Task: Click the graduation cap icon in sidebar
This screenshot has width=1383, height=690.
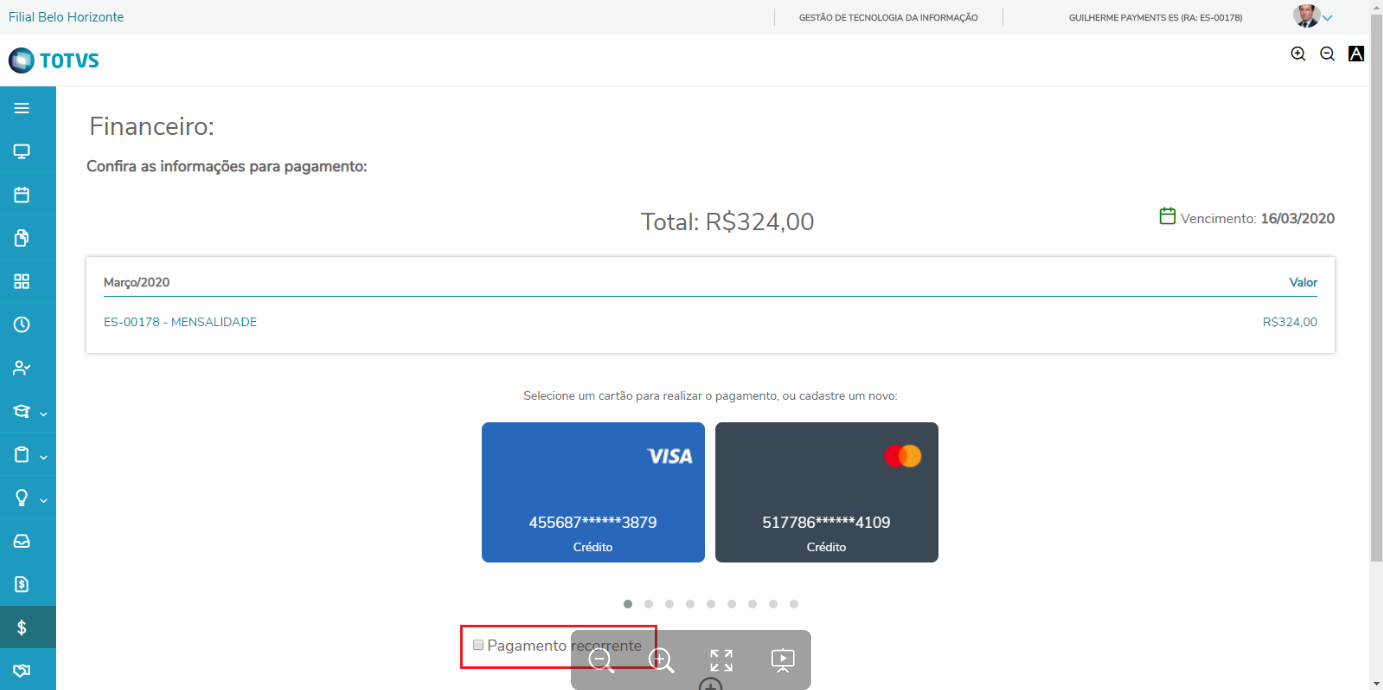Action: (21, 411)
